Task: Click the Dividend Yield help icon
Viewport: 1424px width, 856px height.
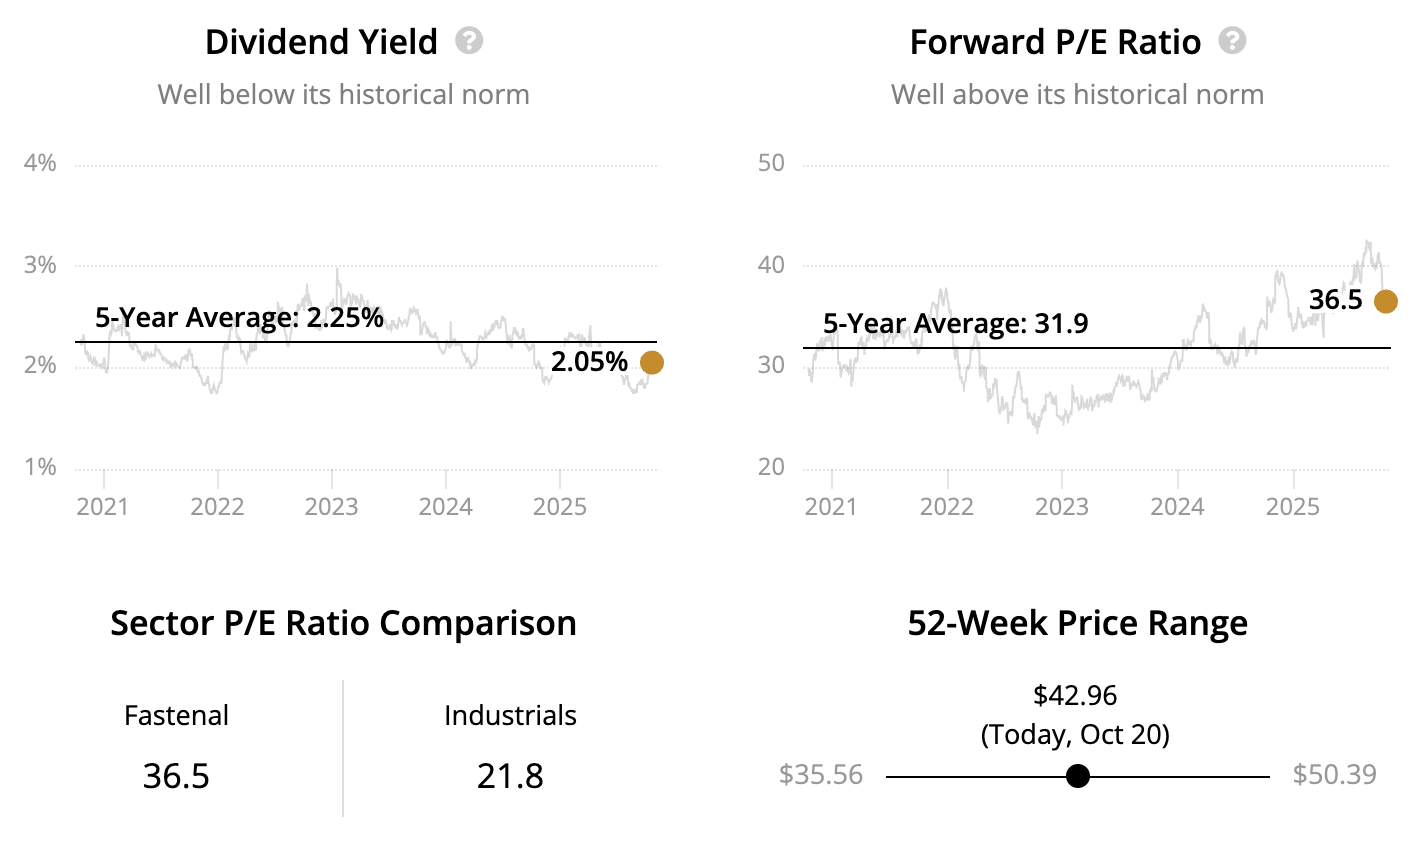Action: pyautogui.click(x=469, y=41)
